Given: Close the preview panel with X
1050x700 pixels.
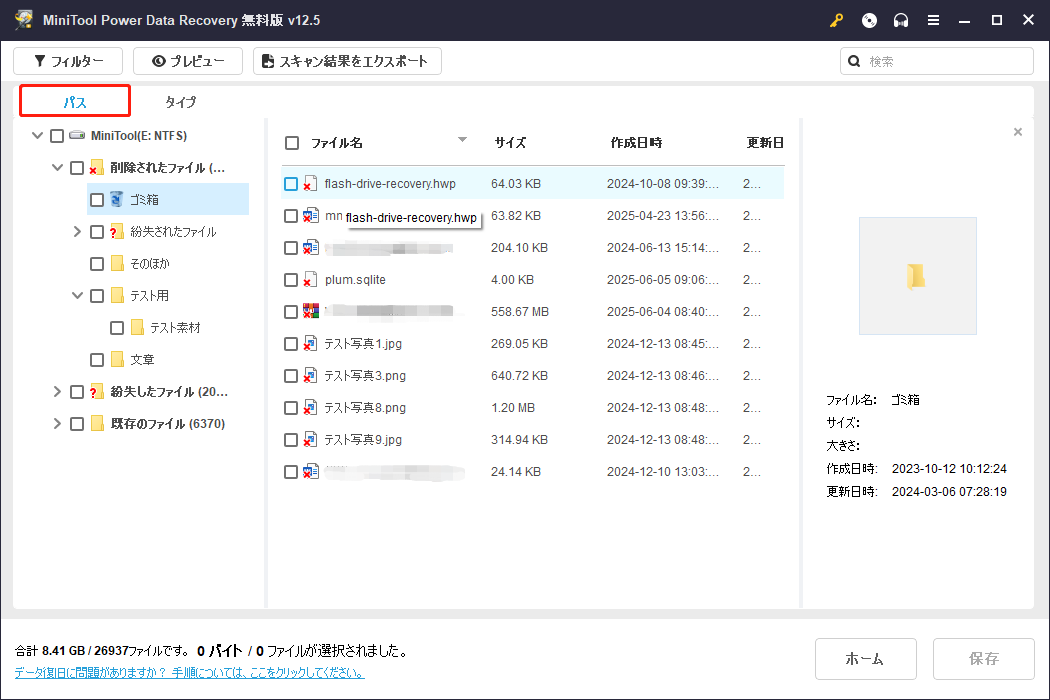Looking at the screenshot, I should [1018, 132].
